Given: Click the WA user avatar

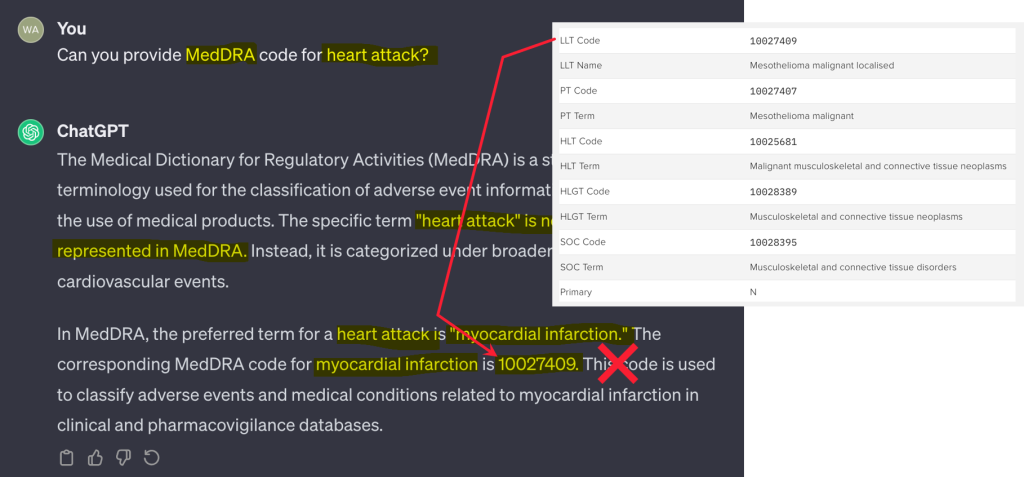Looking at the screenshot, I should 31,29.
